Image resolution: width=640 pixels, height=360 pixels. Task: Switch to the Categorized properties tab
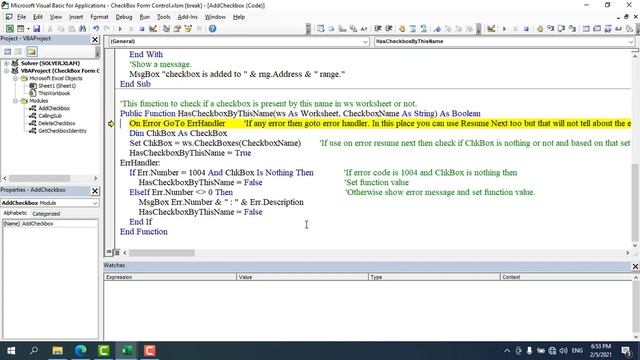coord(46,213)
